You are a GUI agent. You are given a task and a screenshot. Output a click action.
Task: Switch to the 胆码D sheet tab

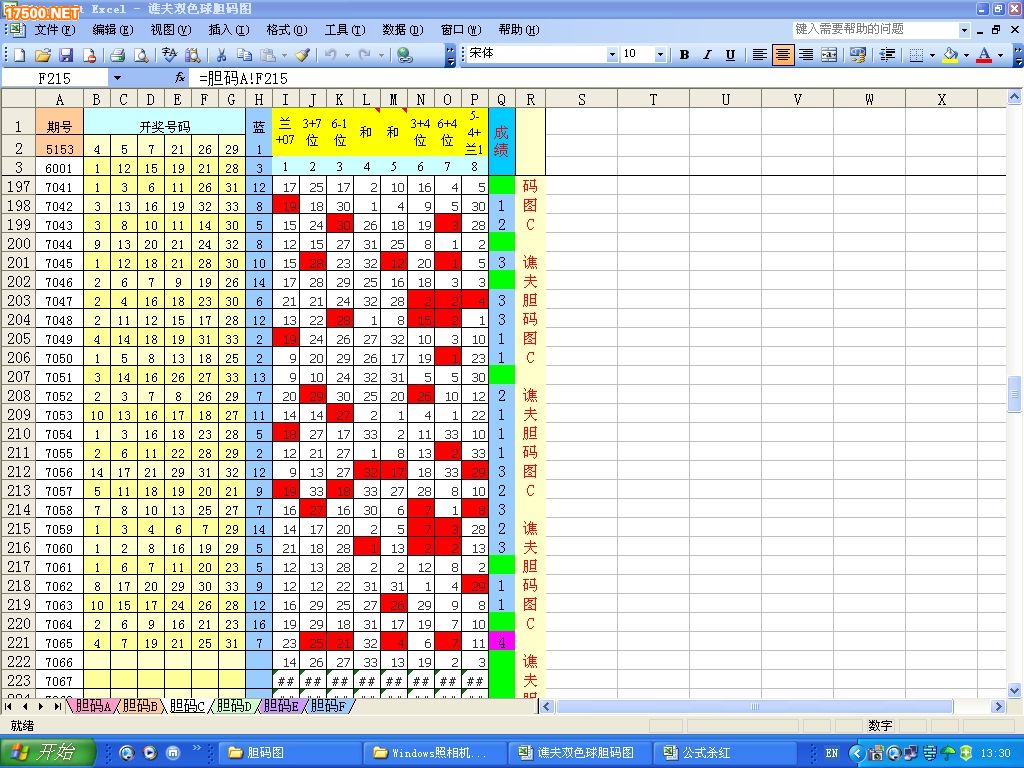(234, 706)
